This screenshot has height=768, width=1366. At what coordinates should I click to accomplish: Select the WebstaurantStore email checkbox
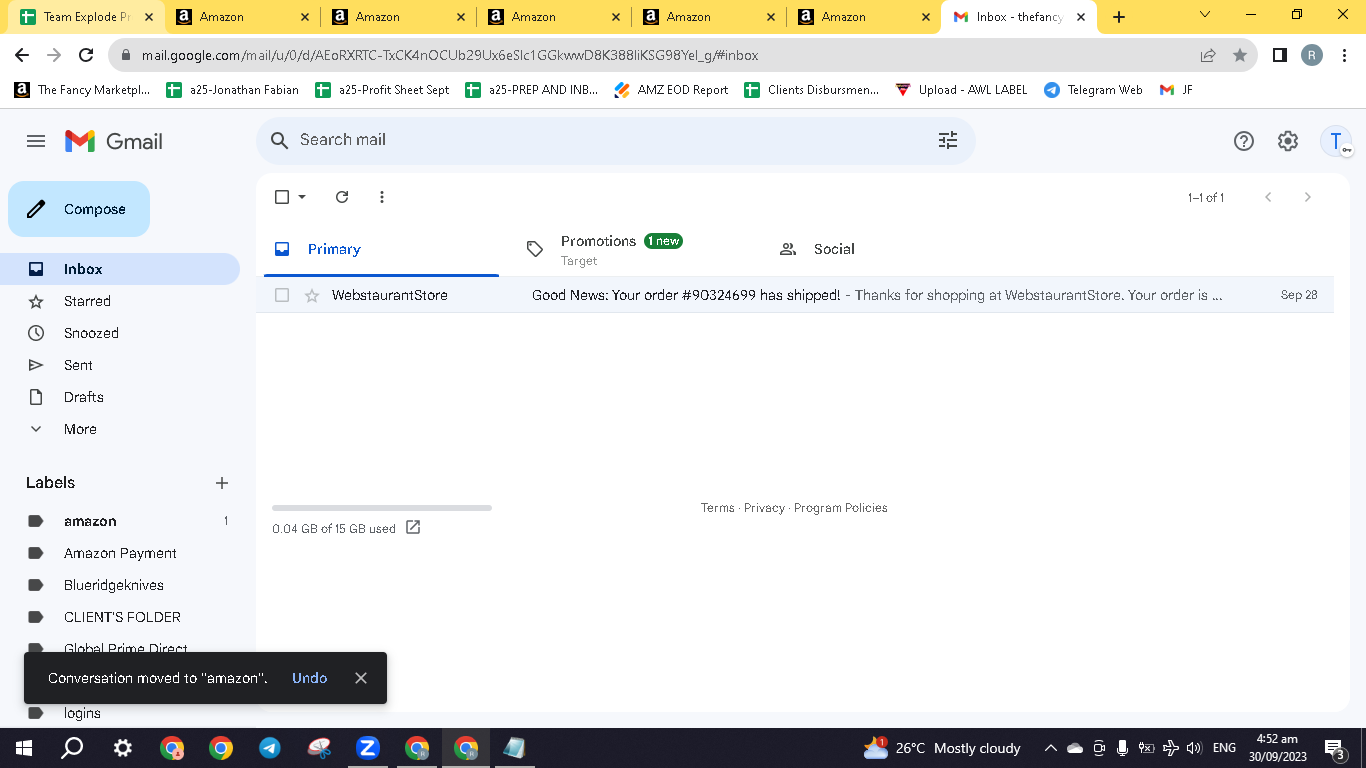click(x=282, y=295)
